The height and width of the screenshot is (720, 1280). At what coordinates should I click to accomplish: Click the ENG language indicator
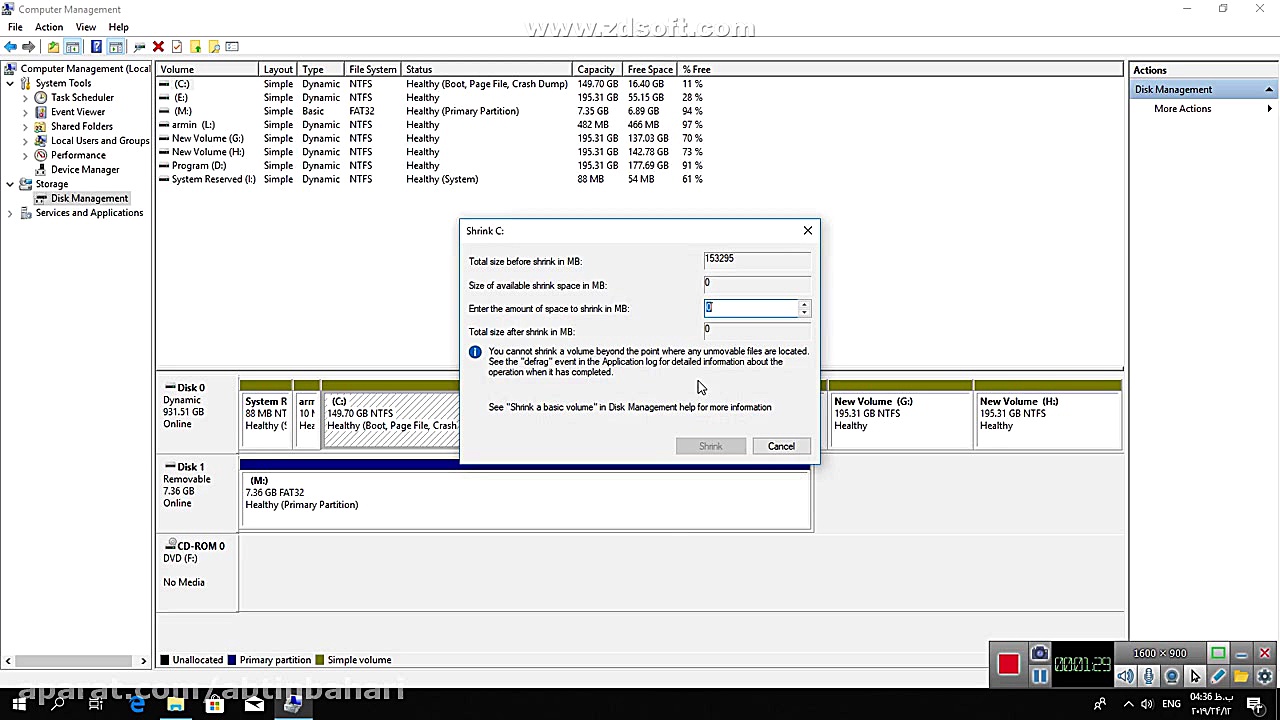click(1171, 705)
